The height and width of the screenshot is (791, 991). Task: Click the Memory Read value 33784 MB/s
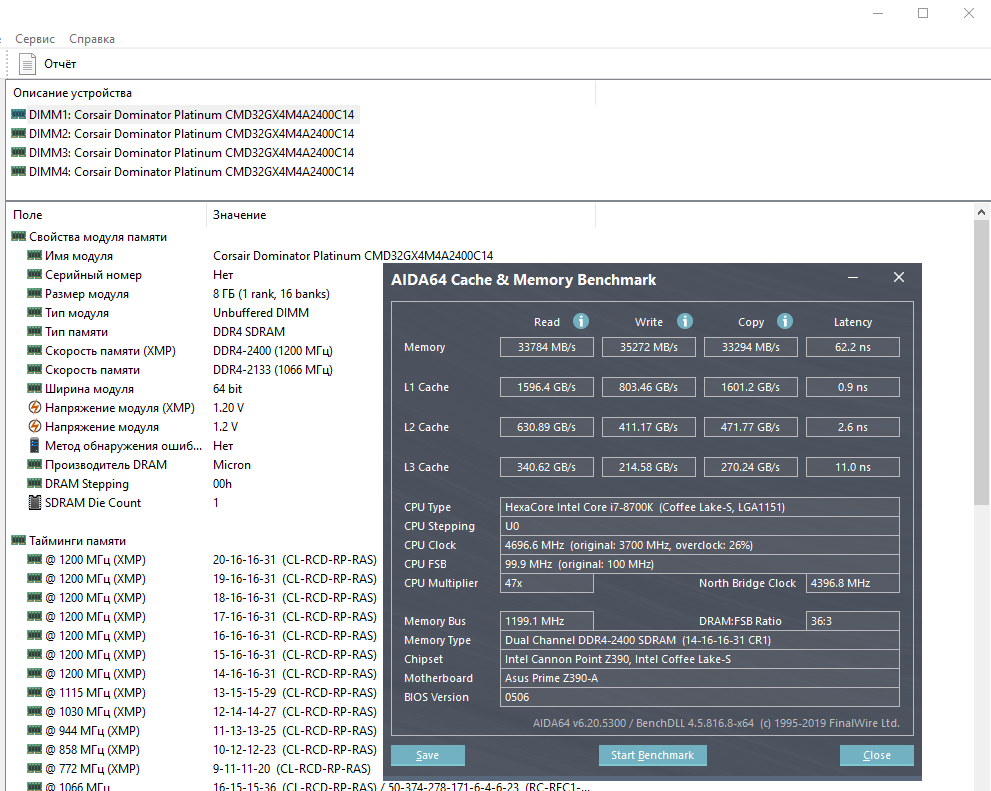click(x=547, y=347)
